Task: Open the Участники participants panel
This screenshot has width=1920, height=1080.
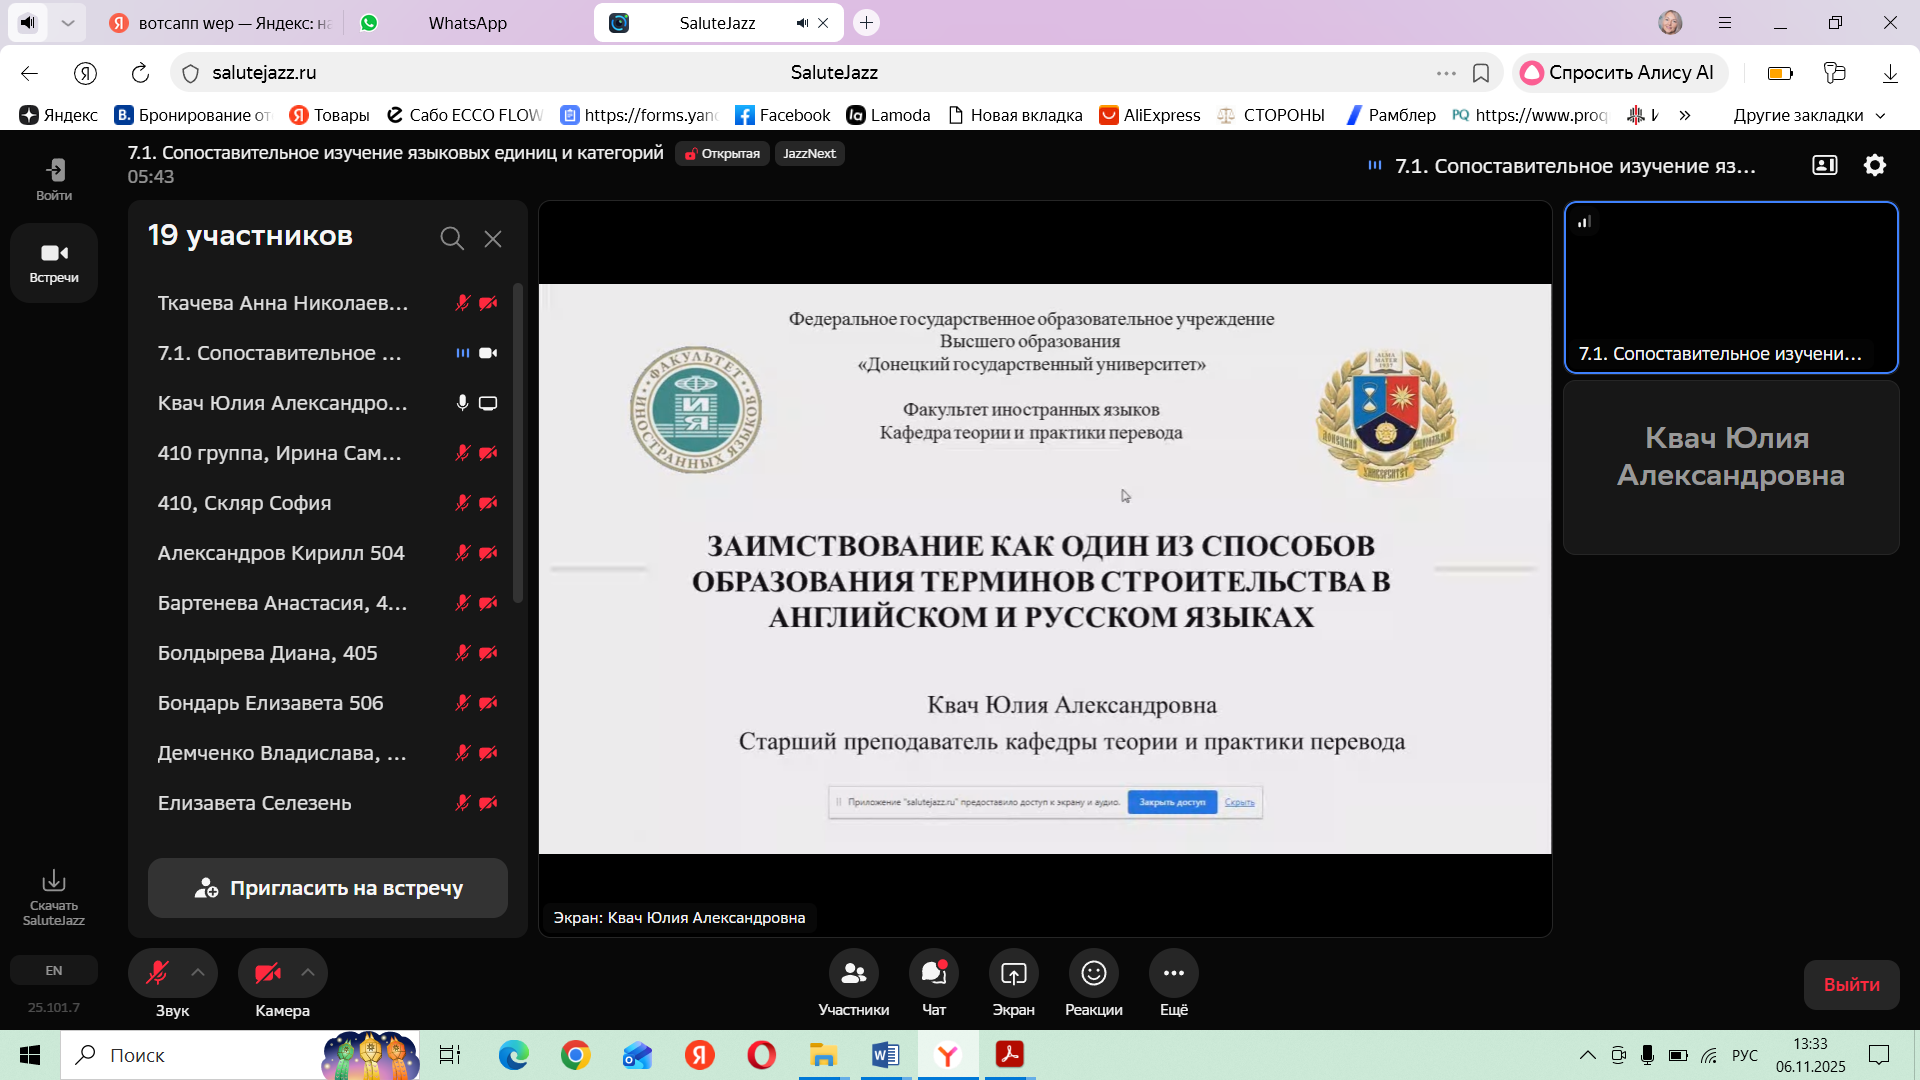Action: [853, 973]
